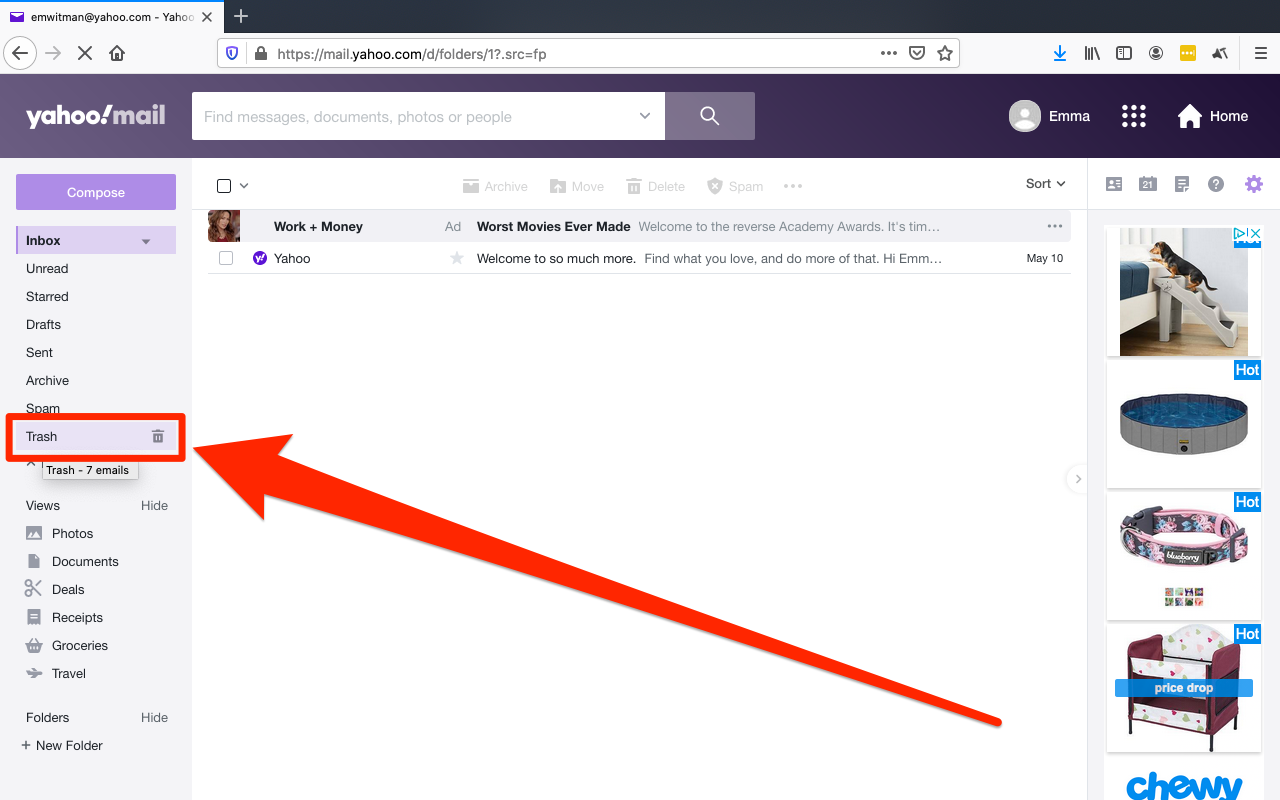1280x800 pixels.
Task: Toggle the browser sidebar view icon
Action: [1124, 54]
